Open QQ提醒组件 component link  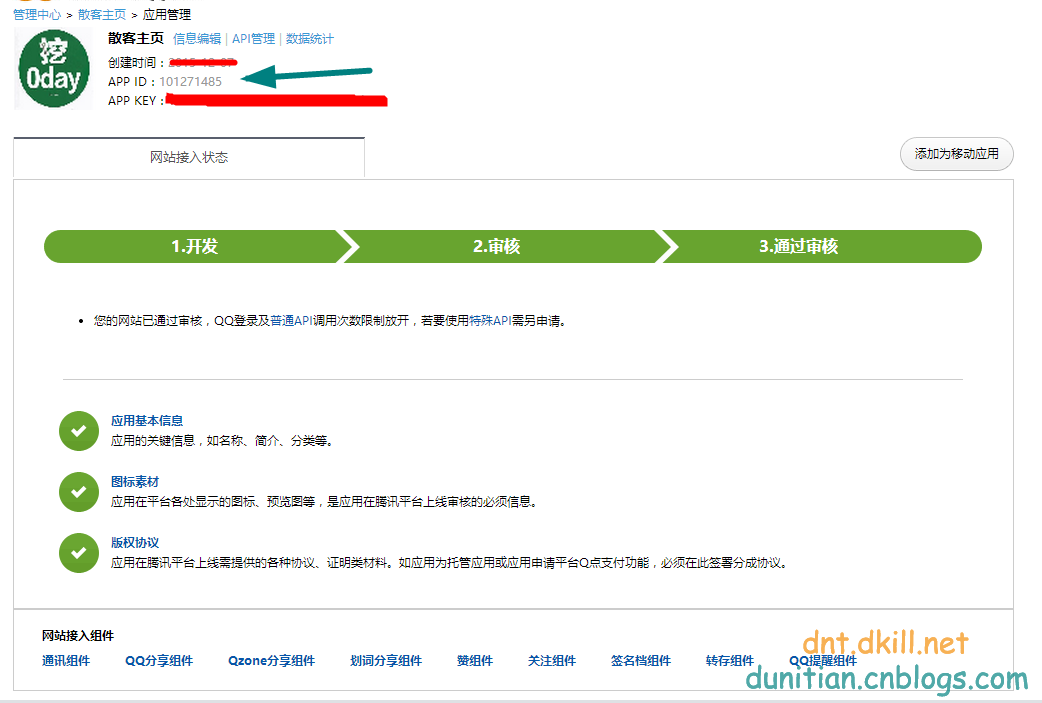click(x=823, y=660)
